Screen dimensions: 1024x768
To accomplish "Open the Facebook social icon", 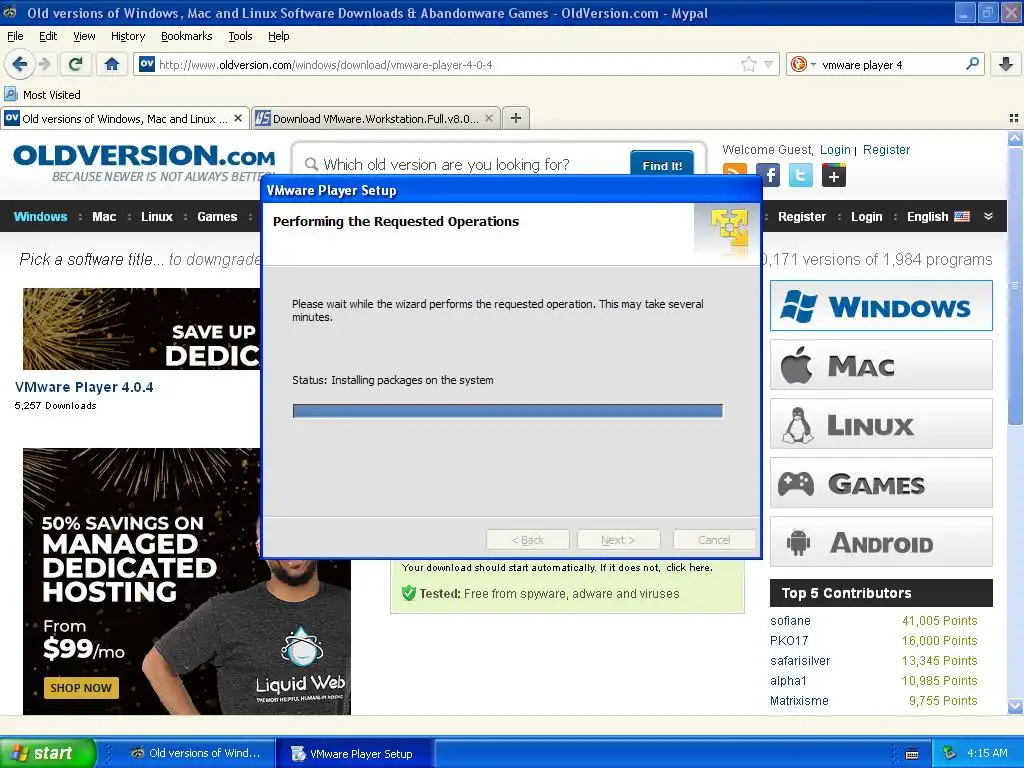I will pos(768,174).
